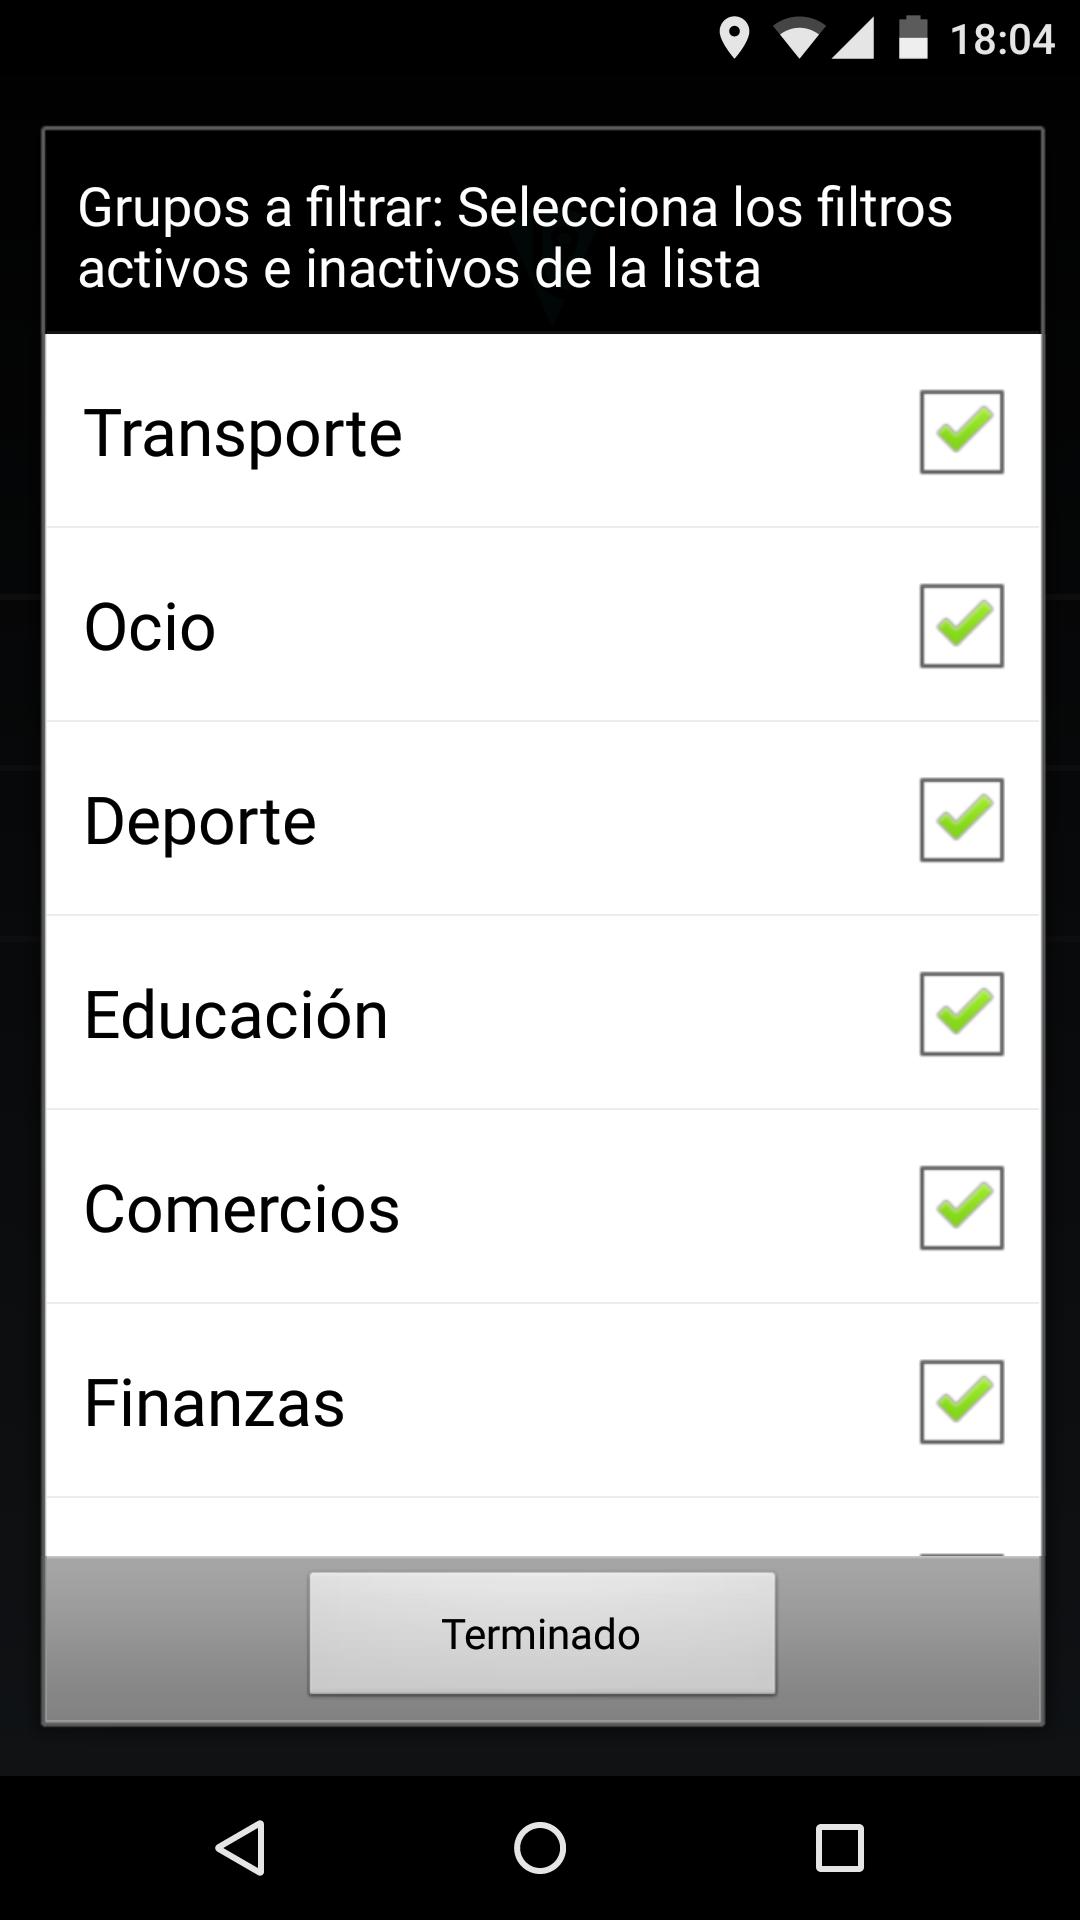Viewport: 1080px width, 1920px height.
Task: Select the Transporte list label
Action: coord(243,433)
